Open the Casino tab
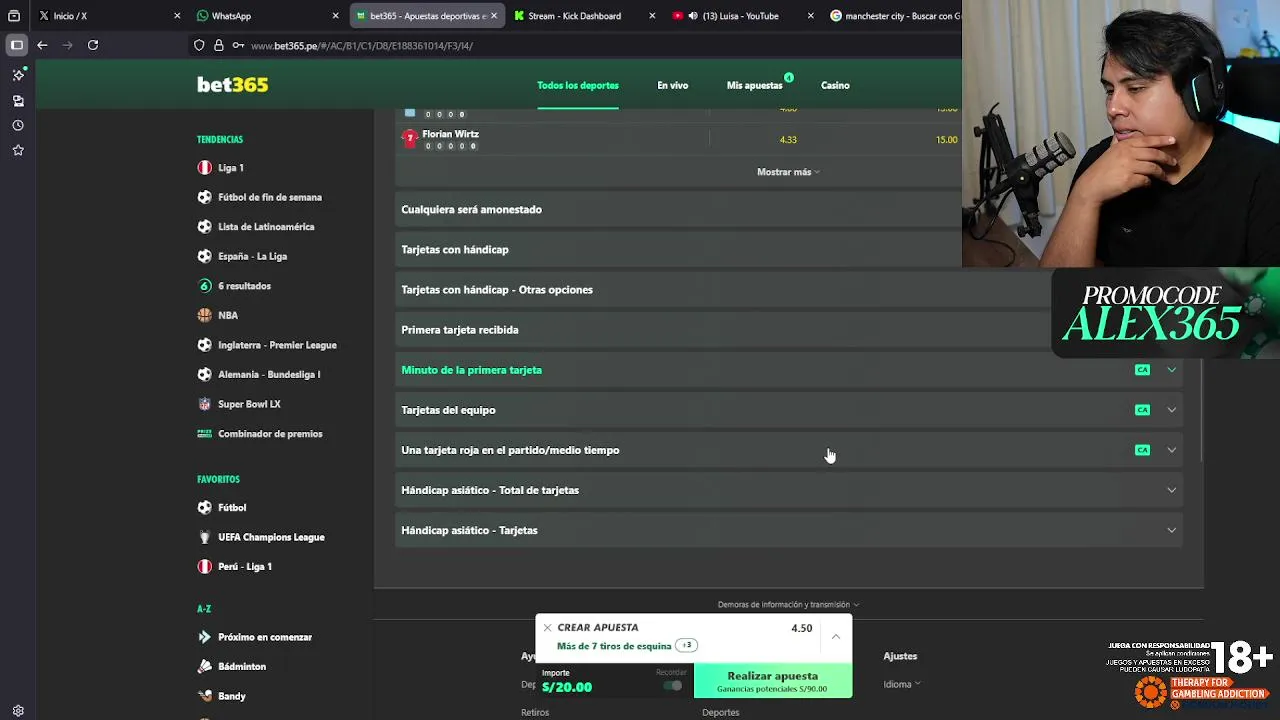Image resolution: width=1280 pixels, height=720 pixels. pos(835,86)
